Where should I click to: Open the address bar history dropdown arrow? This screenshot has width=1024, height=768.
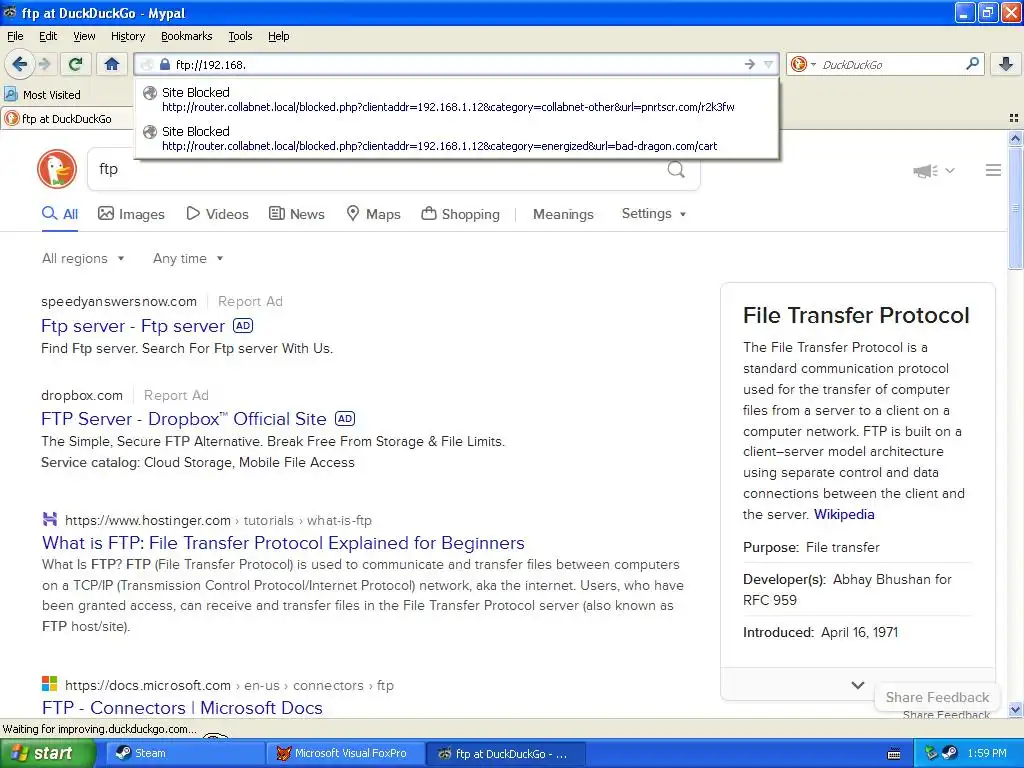[769, 65]
